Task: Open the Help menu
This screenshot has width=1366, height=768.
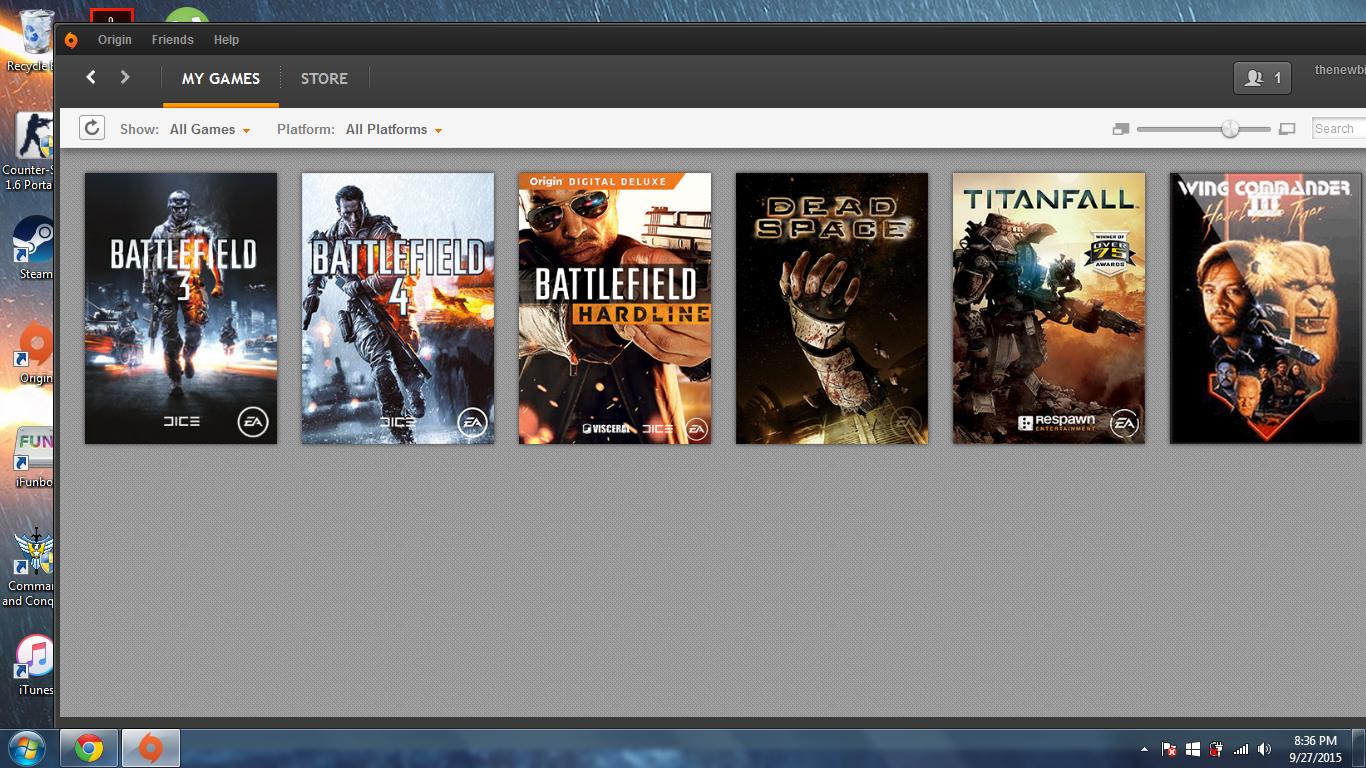Action: (x=226, y=40)
